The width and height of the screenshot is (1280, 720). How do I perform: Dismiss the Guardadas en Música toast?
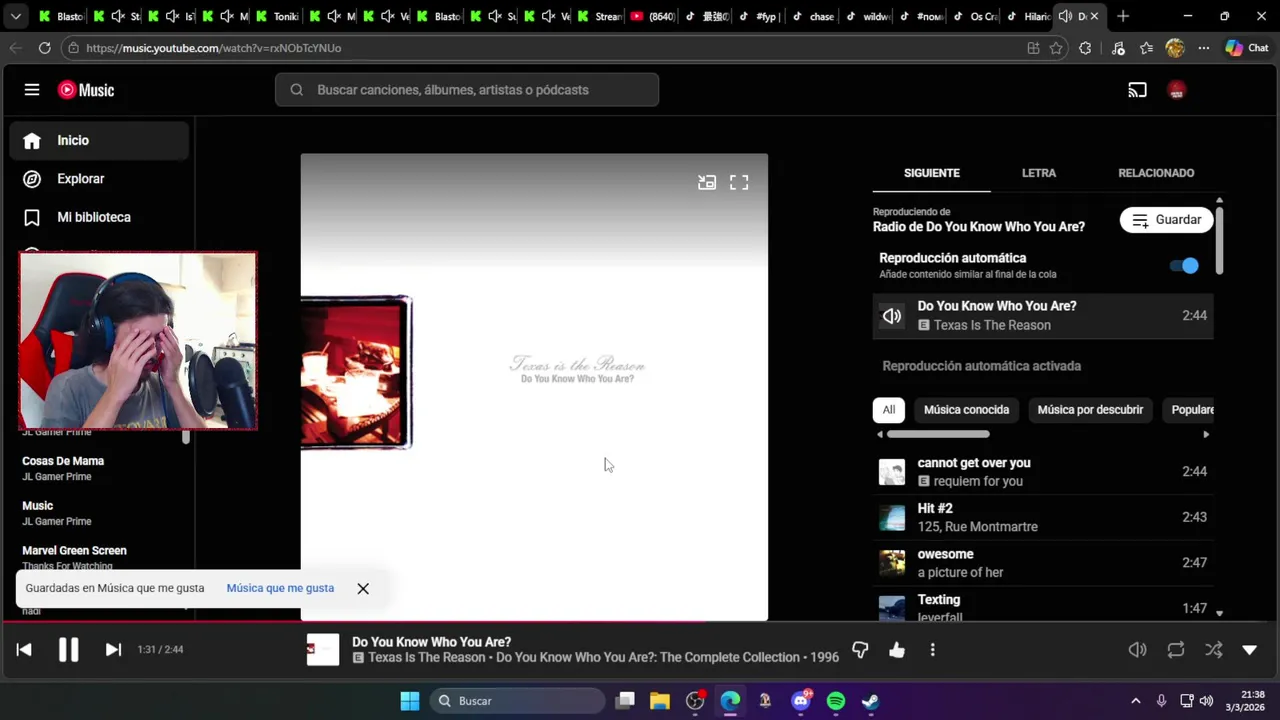363,589
